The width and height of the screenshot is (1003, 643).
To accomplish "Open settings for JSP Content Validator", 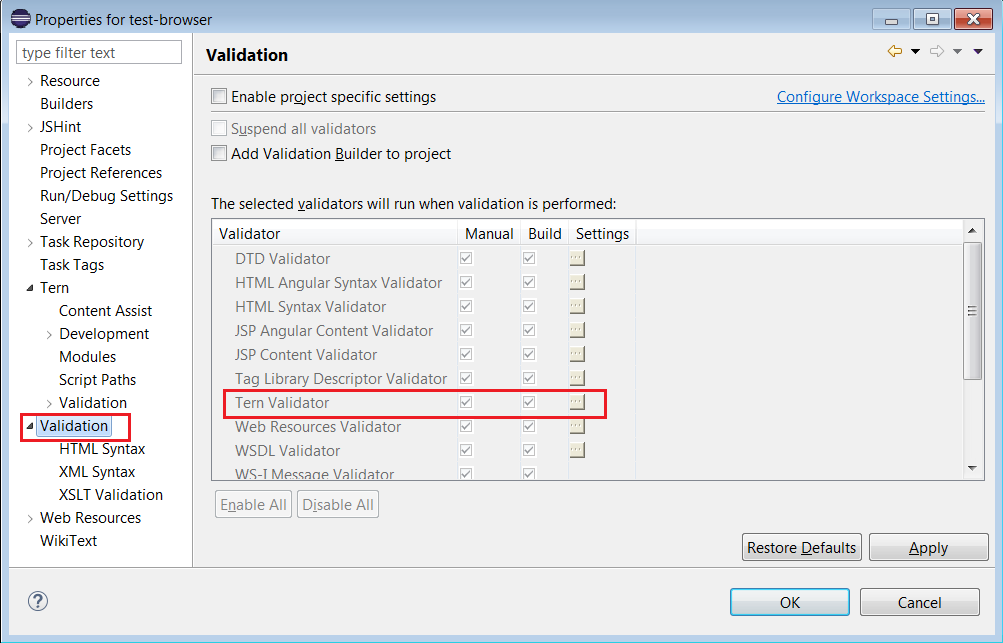I will tap(577, 354).
